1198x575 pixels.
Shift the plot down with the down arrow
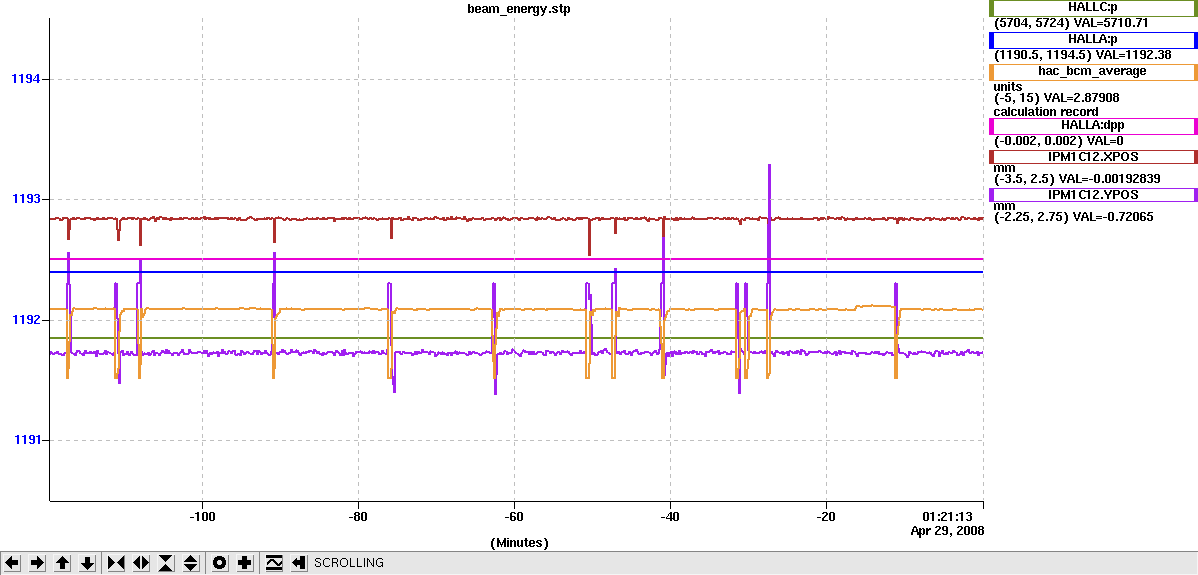(x=87, y=563)
